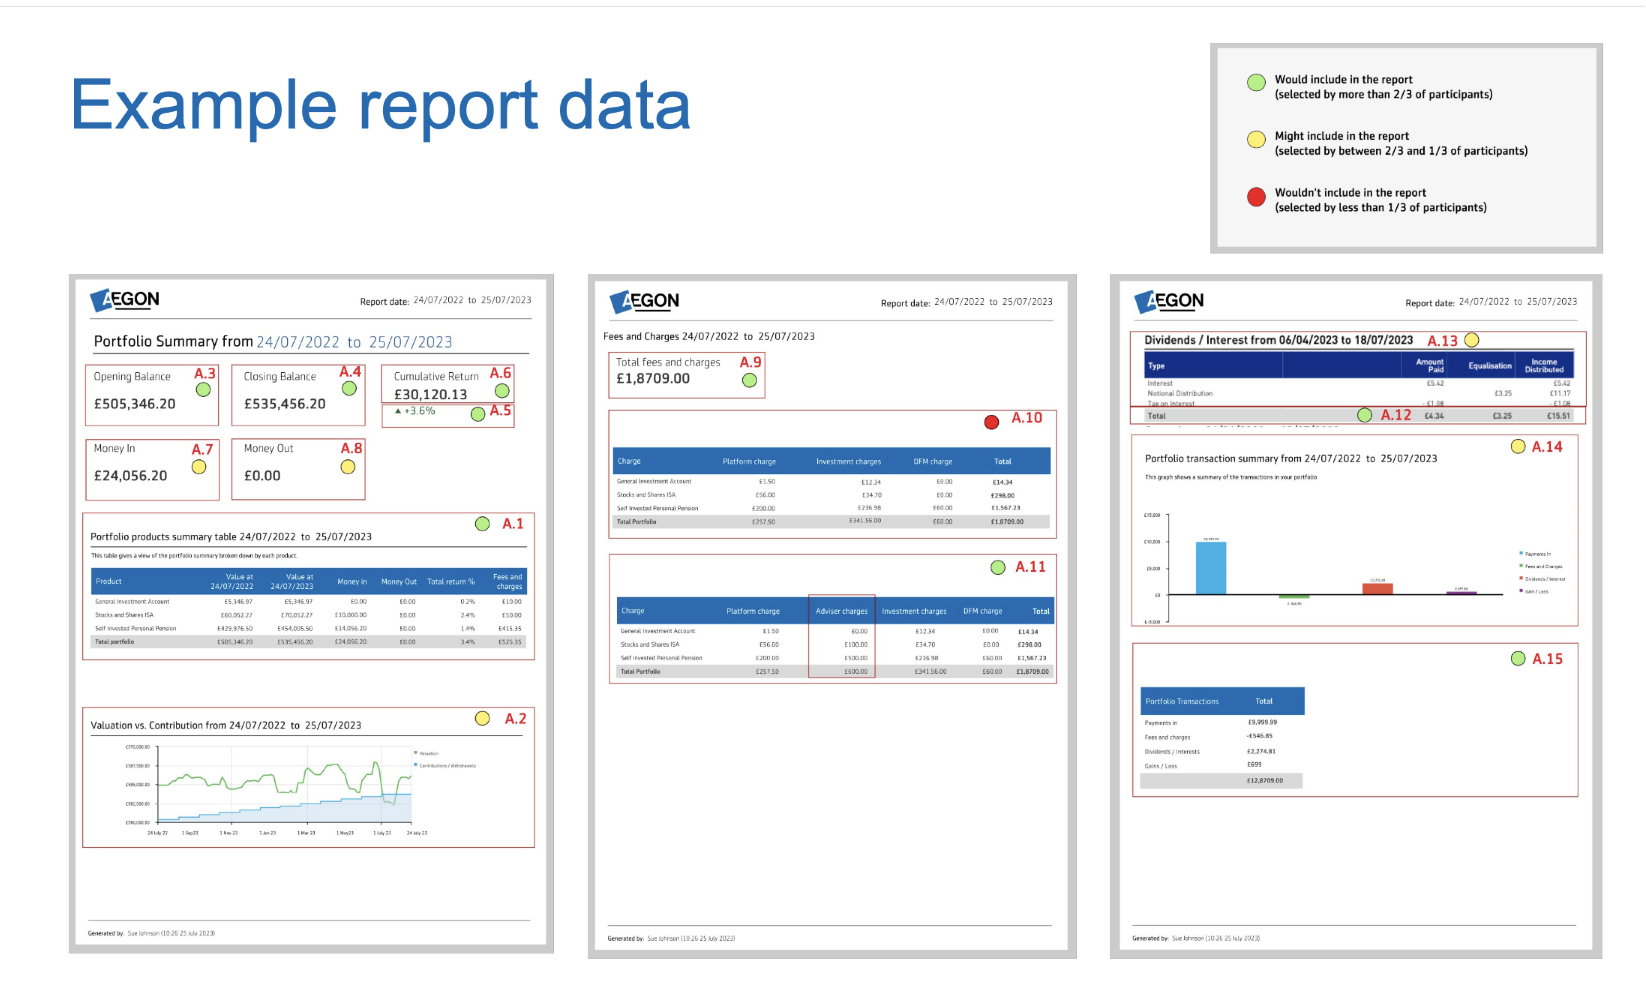Screen dimensions: 1646x1006
Task: Click the blue bar in transaction summary chart
Action: click(x=1210, y=567)
